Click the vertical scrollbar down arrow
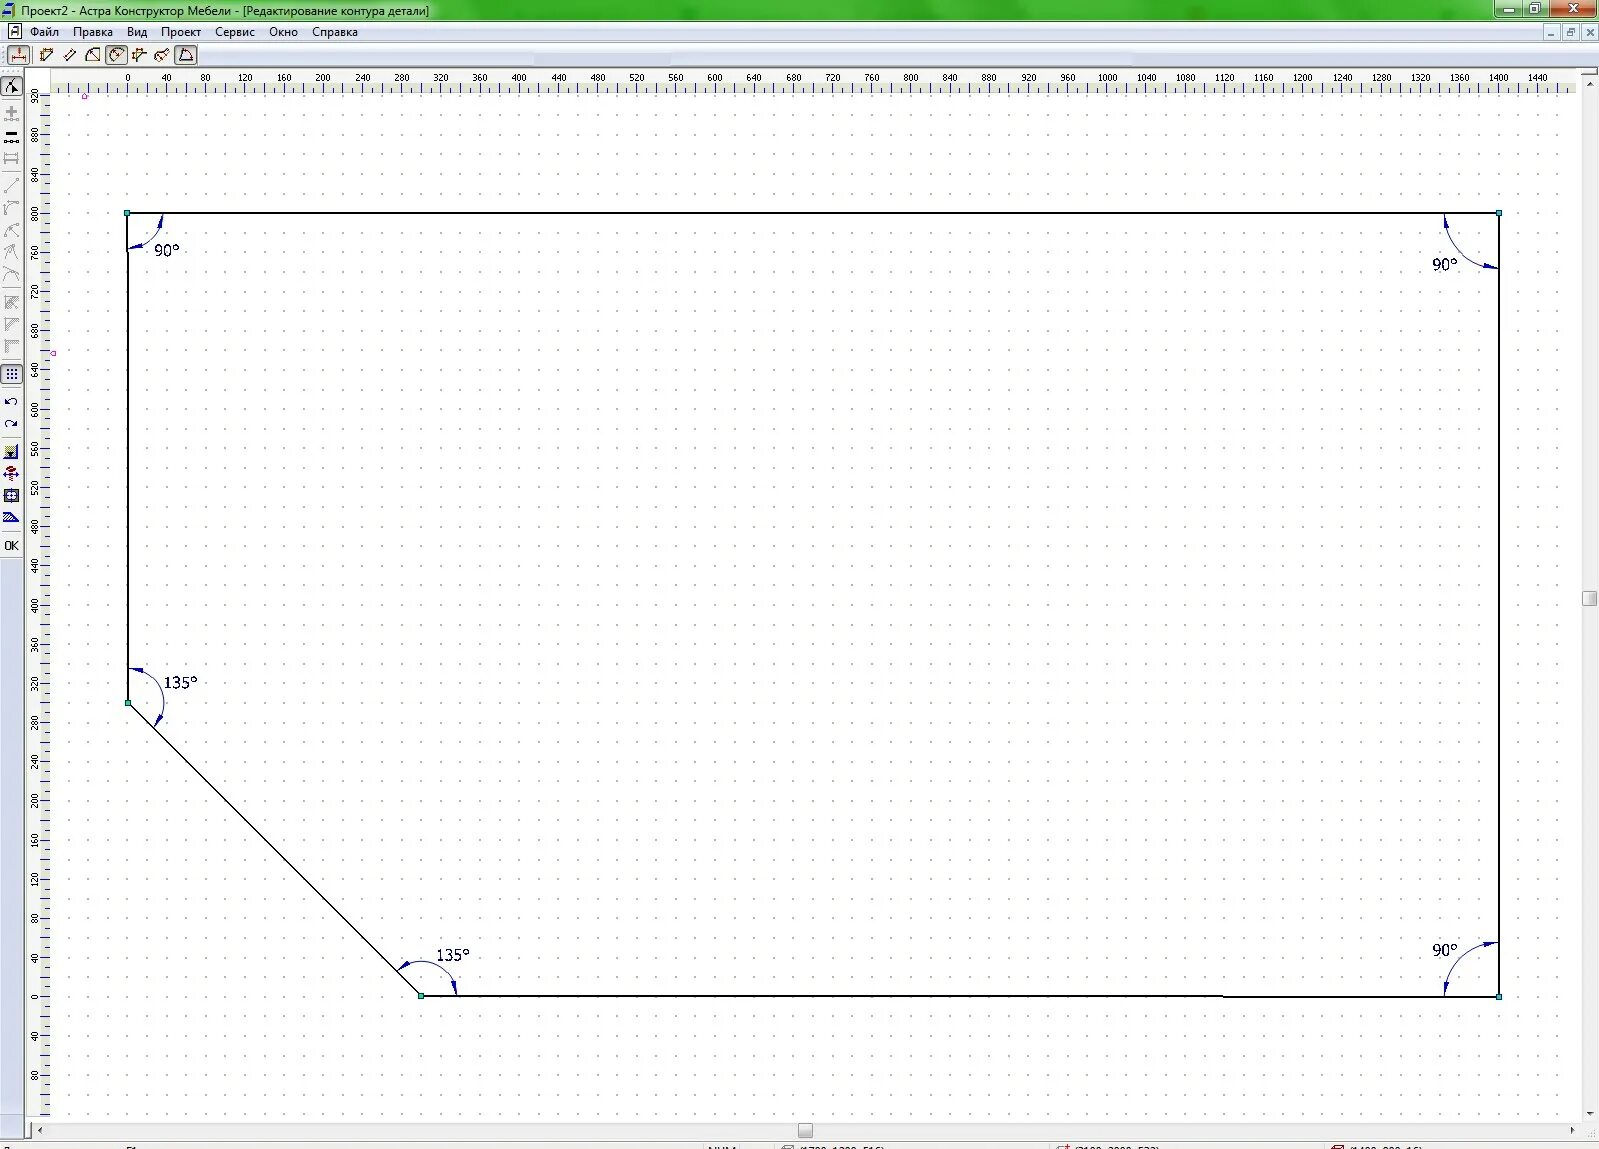 pos(1589,1113)
